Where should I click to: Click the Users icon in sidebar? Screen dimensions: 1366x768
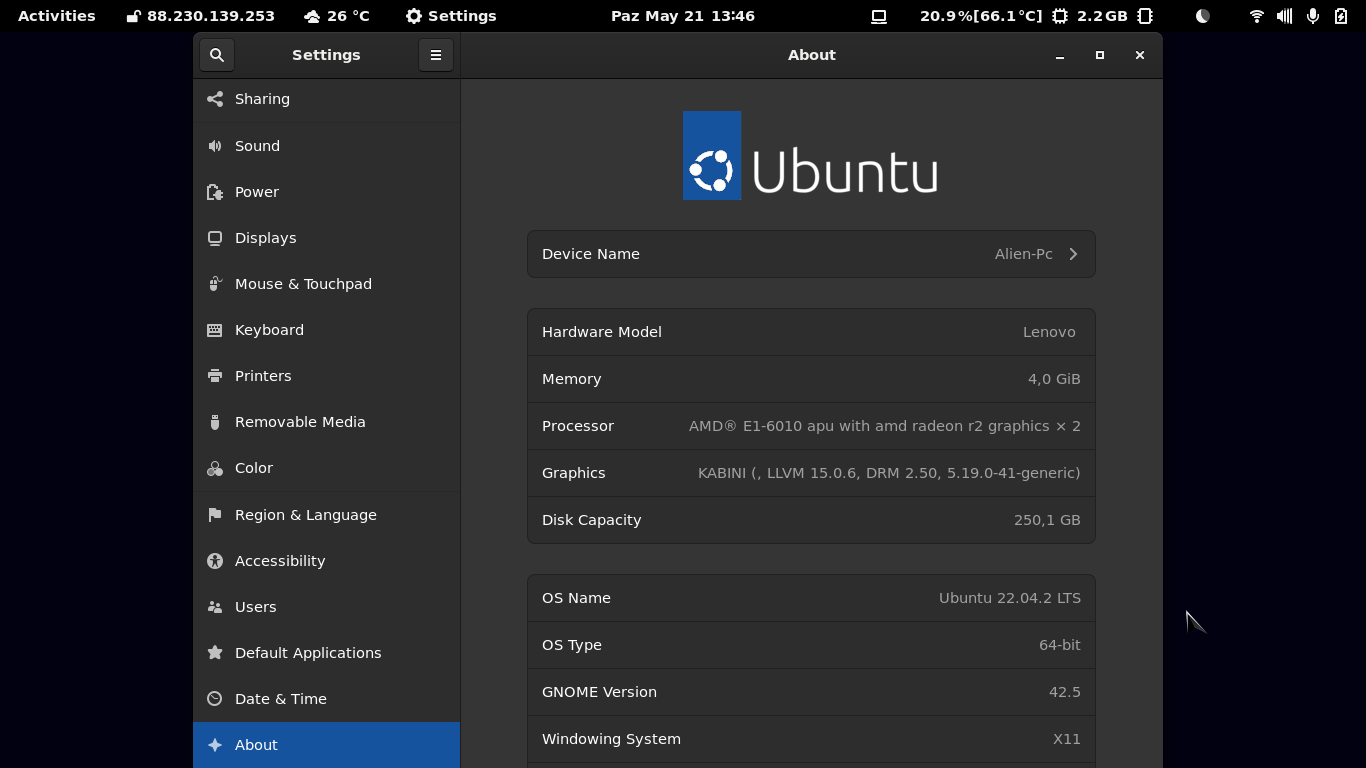(x=215, y=607)
